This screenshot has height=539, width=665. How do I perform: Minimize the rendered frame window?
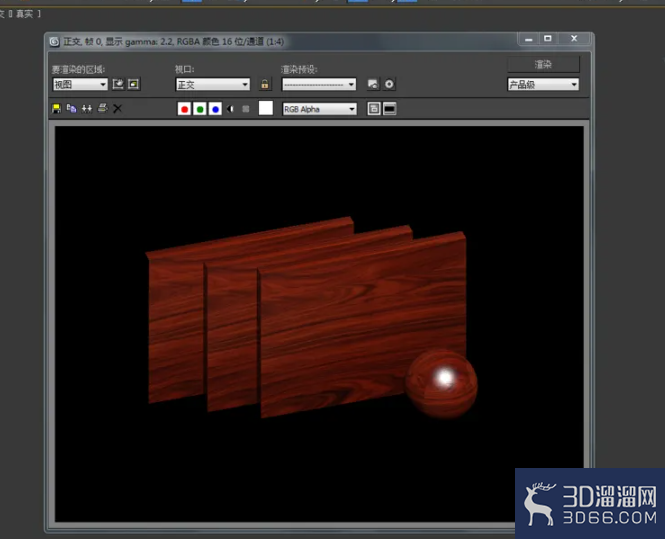(528, 39)
